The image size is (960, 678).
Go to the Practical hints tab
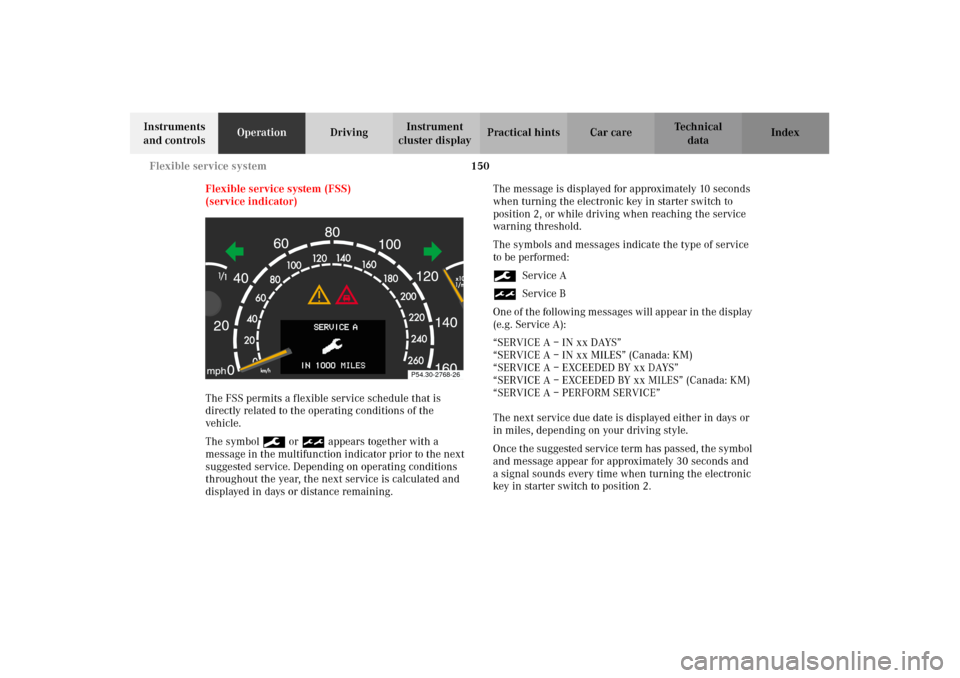[523, 133]
